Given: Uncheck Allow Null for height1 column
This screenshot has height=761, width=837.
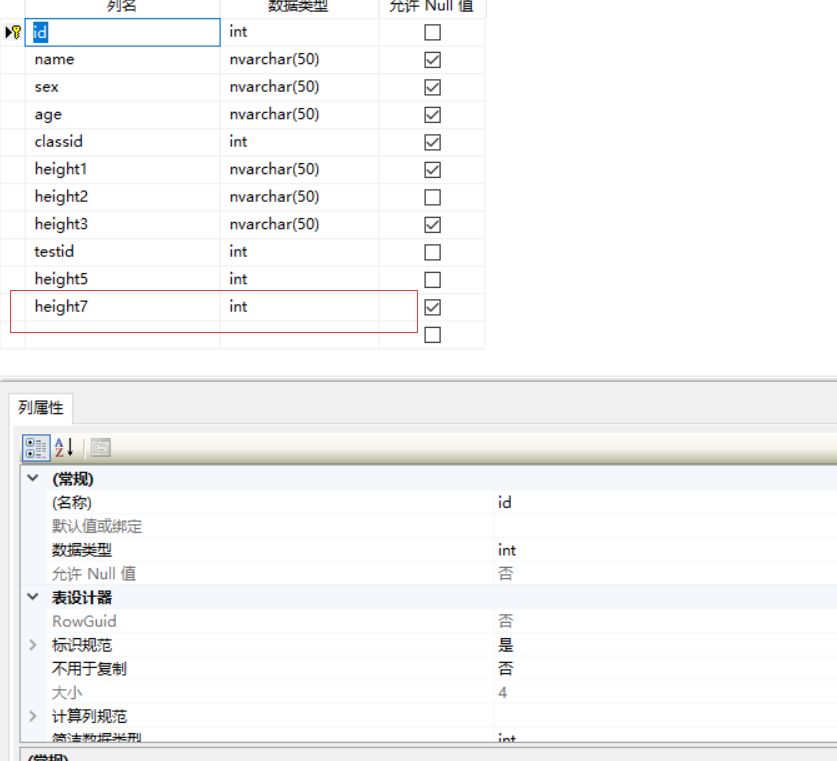Looking at the screenshot, I should 432,169.
